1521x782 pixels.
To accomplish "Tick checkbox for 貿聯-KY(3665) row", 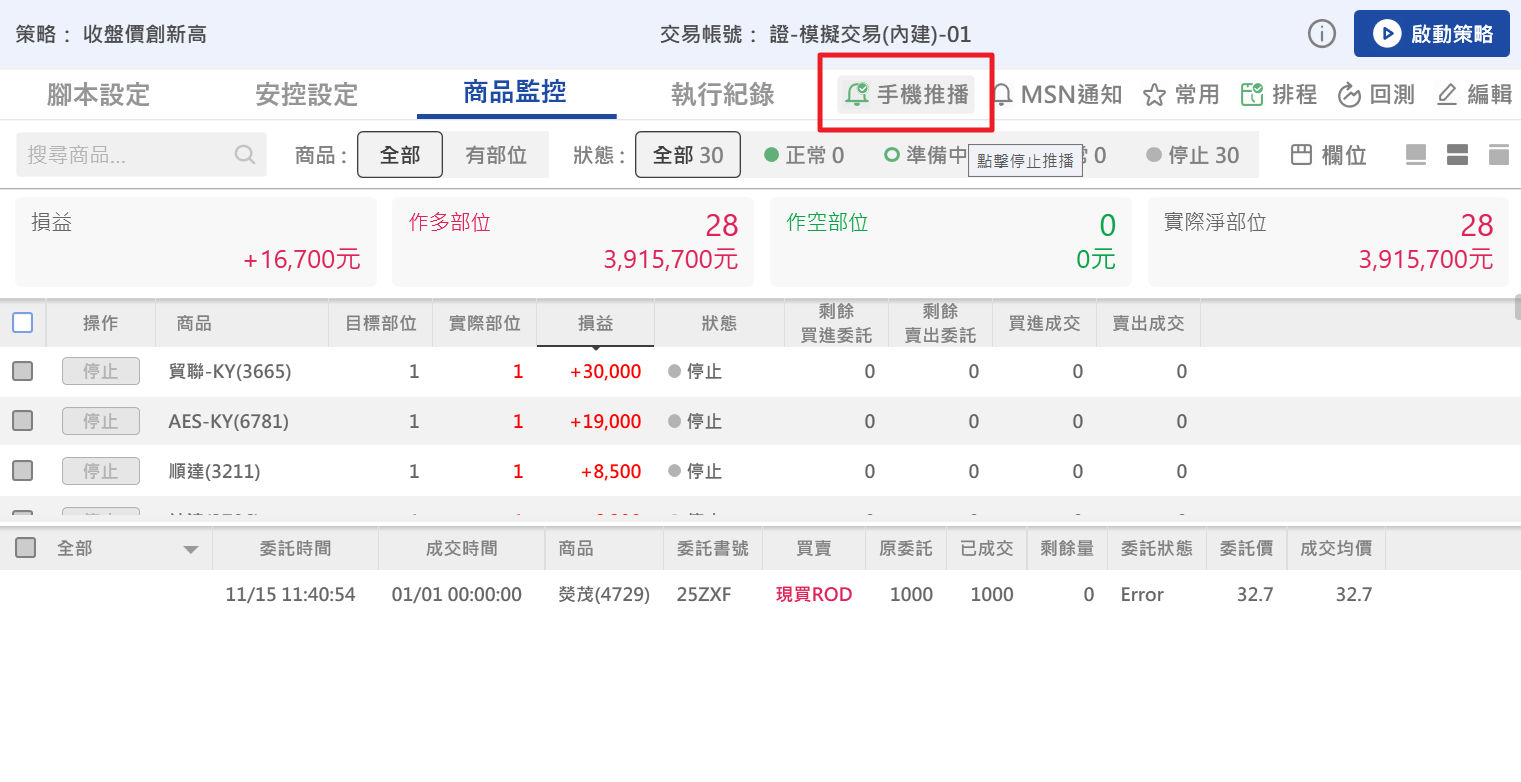I will click(23, 372).
